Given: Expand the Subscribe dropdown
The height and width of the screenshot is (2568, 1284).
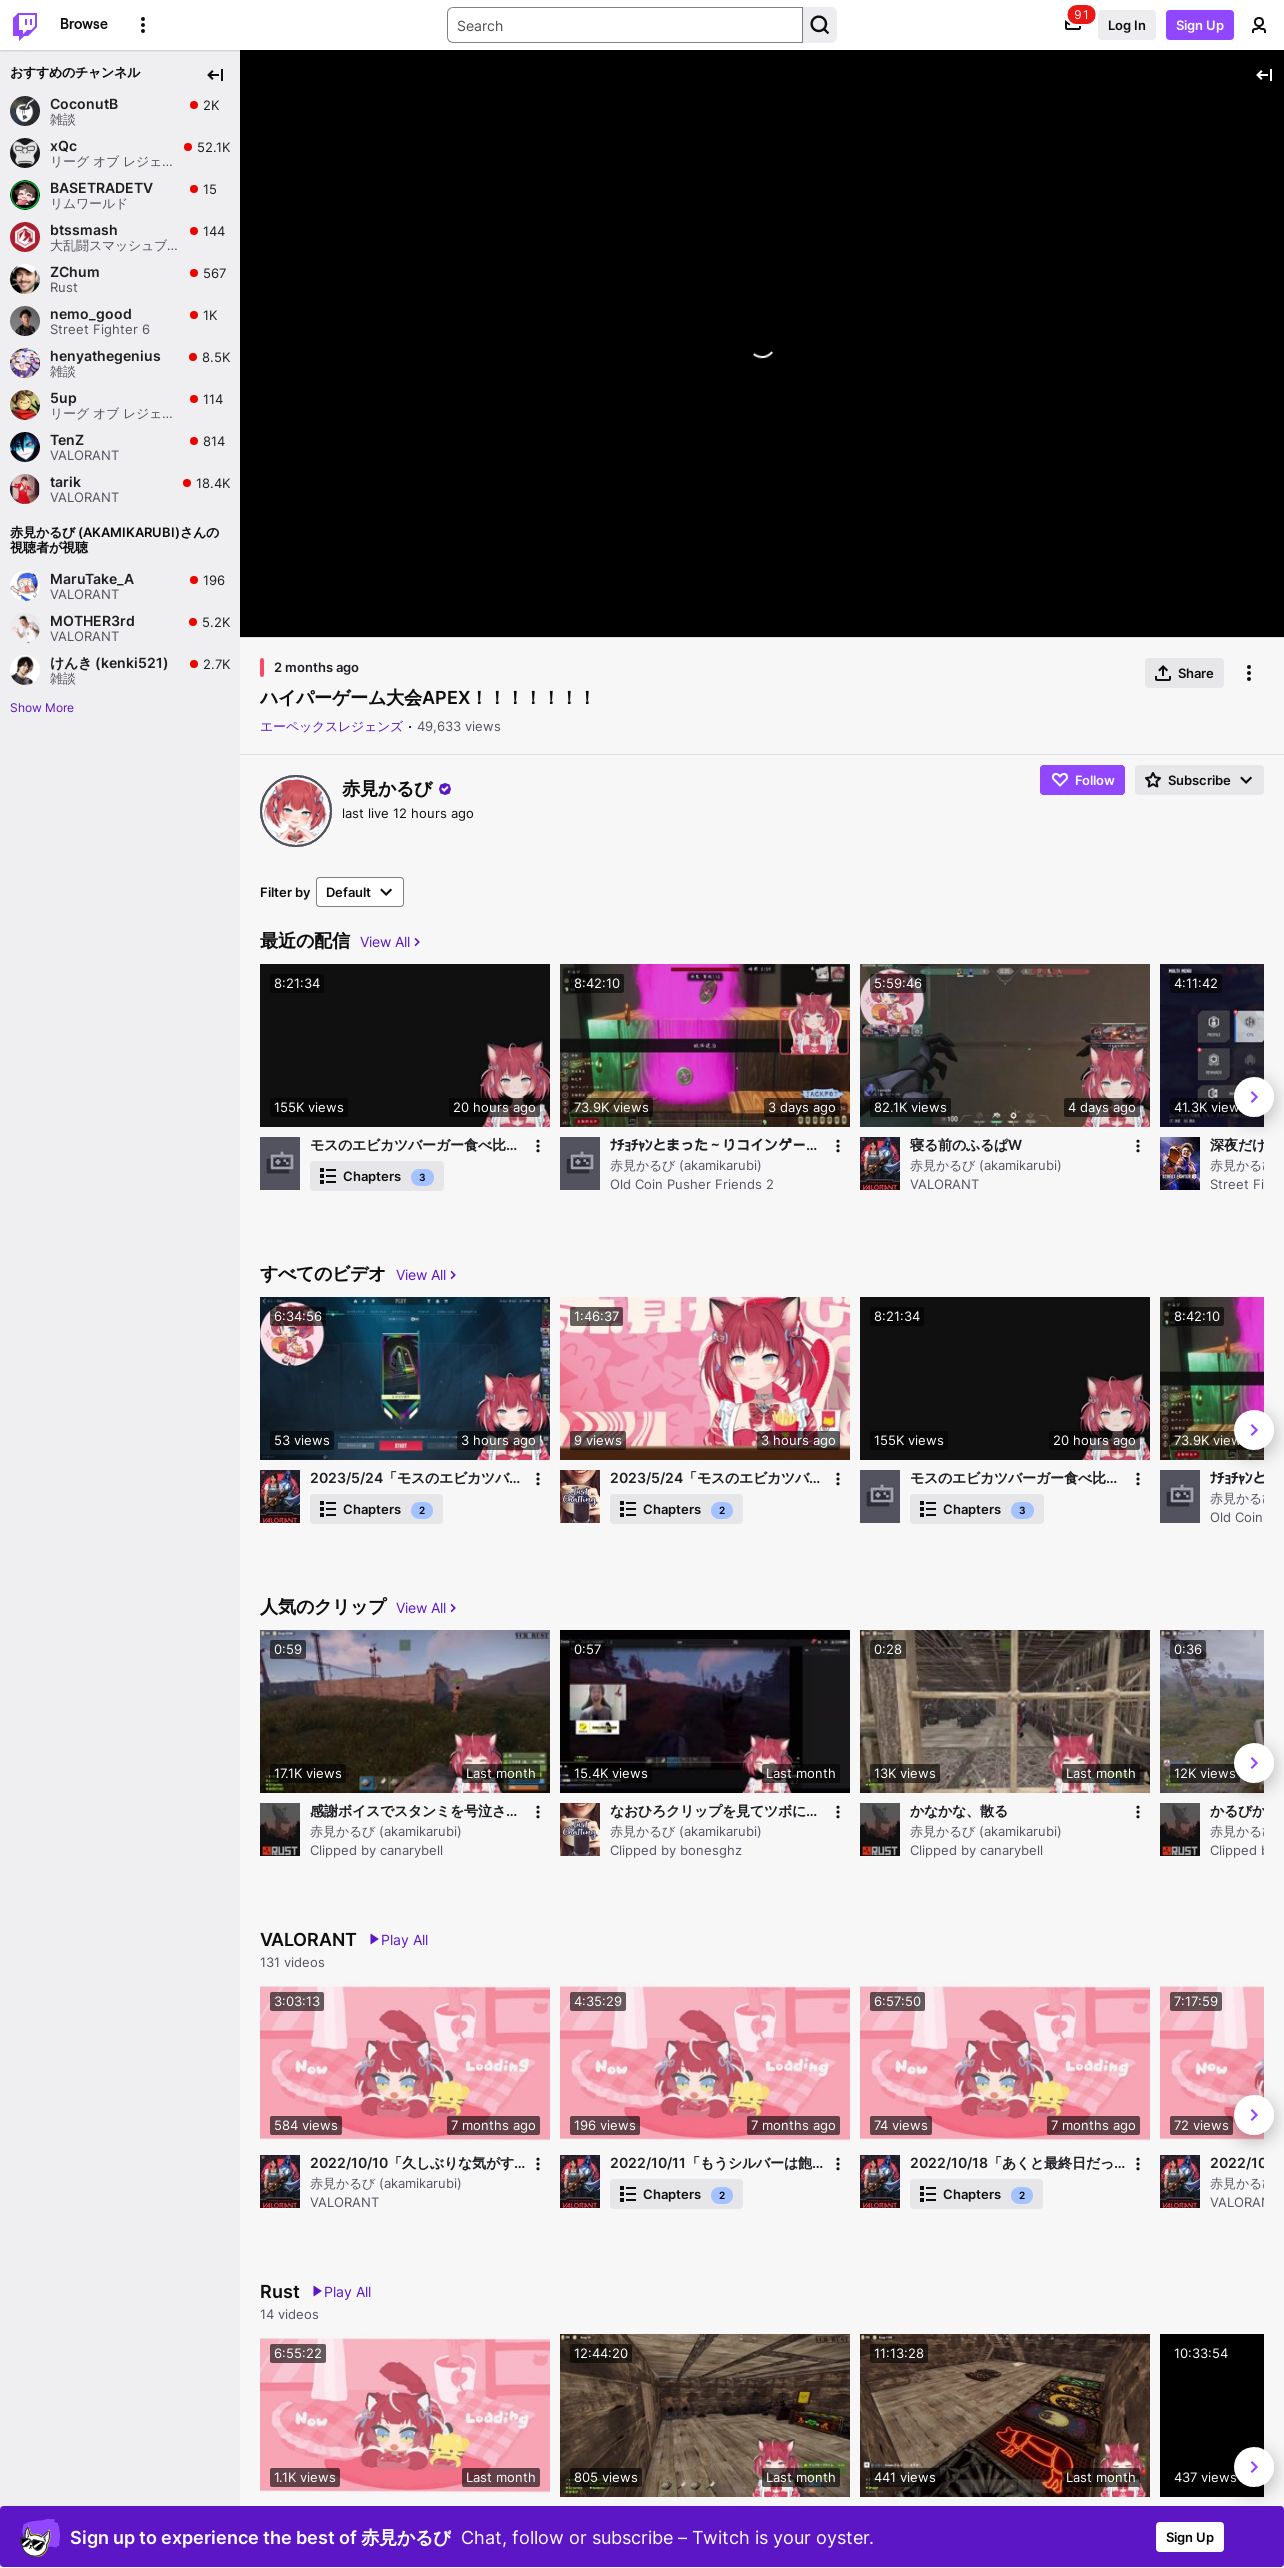Looking at the screenshot, I should click(1199, 780).
